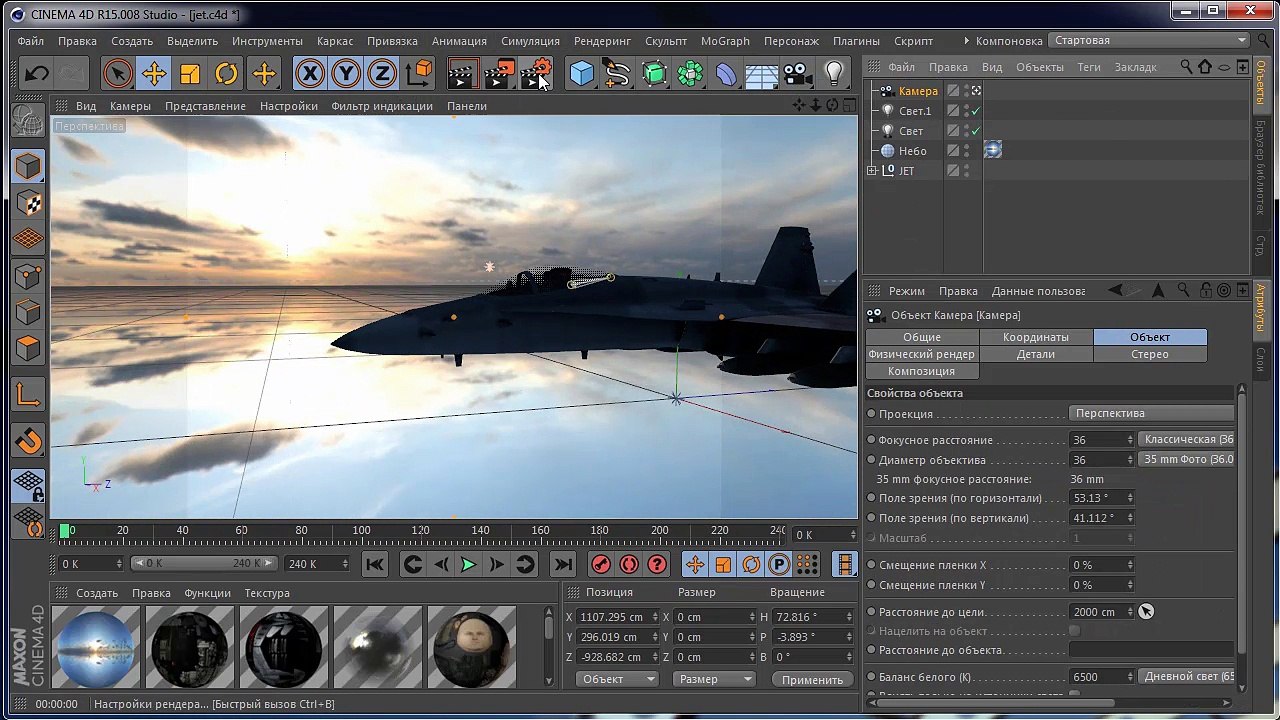Screen dimensions: 1280x720
Task: Render the current view with the clapperboard icon
Action: (x=462, y=73)
